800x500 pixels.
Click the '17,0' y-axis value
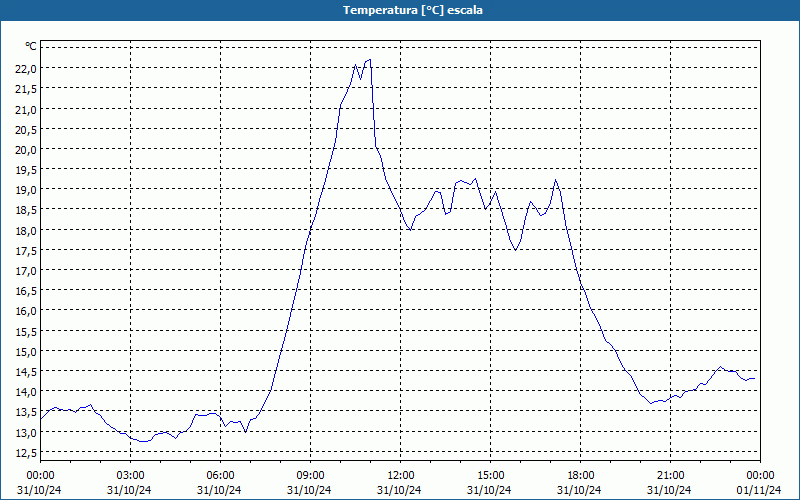click(26, 270)
